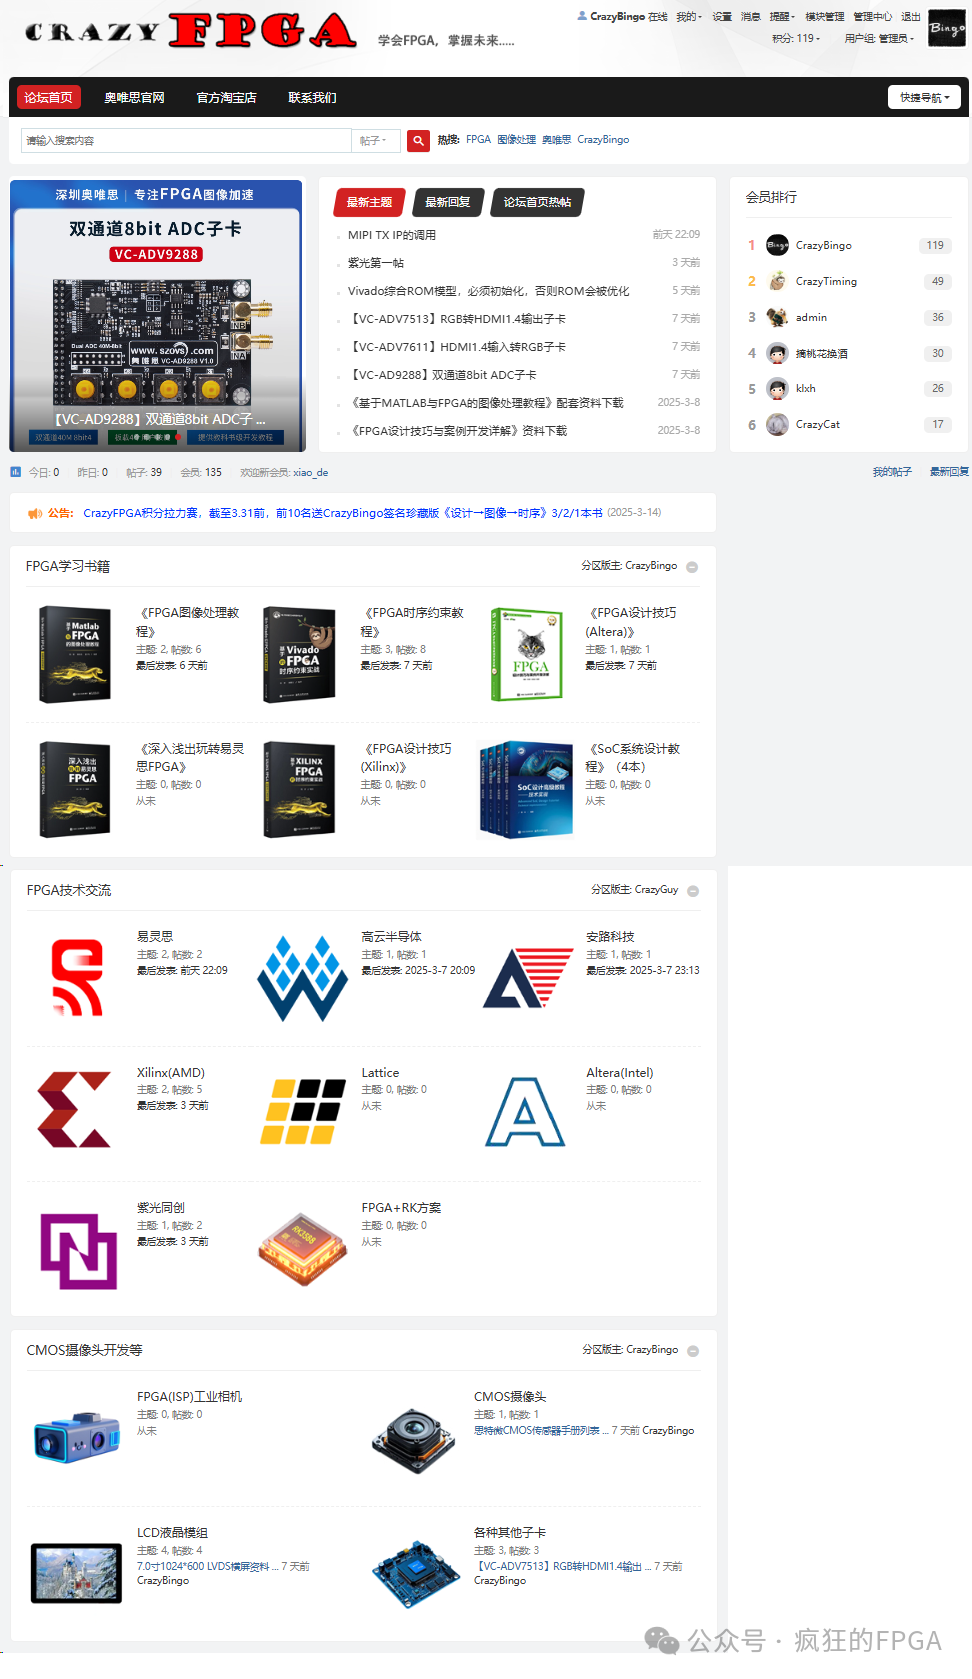Open the Lattice forum logo icon

click(302, 1111)
